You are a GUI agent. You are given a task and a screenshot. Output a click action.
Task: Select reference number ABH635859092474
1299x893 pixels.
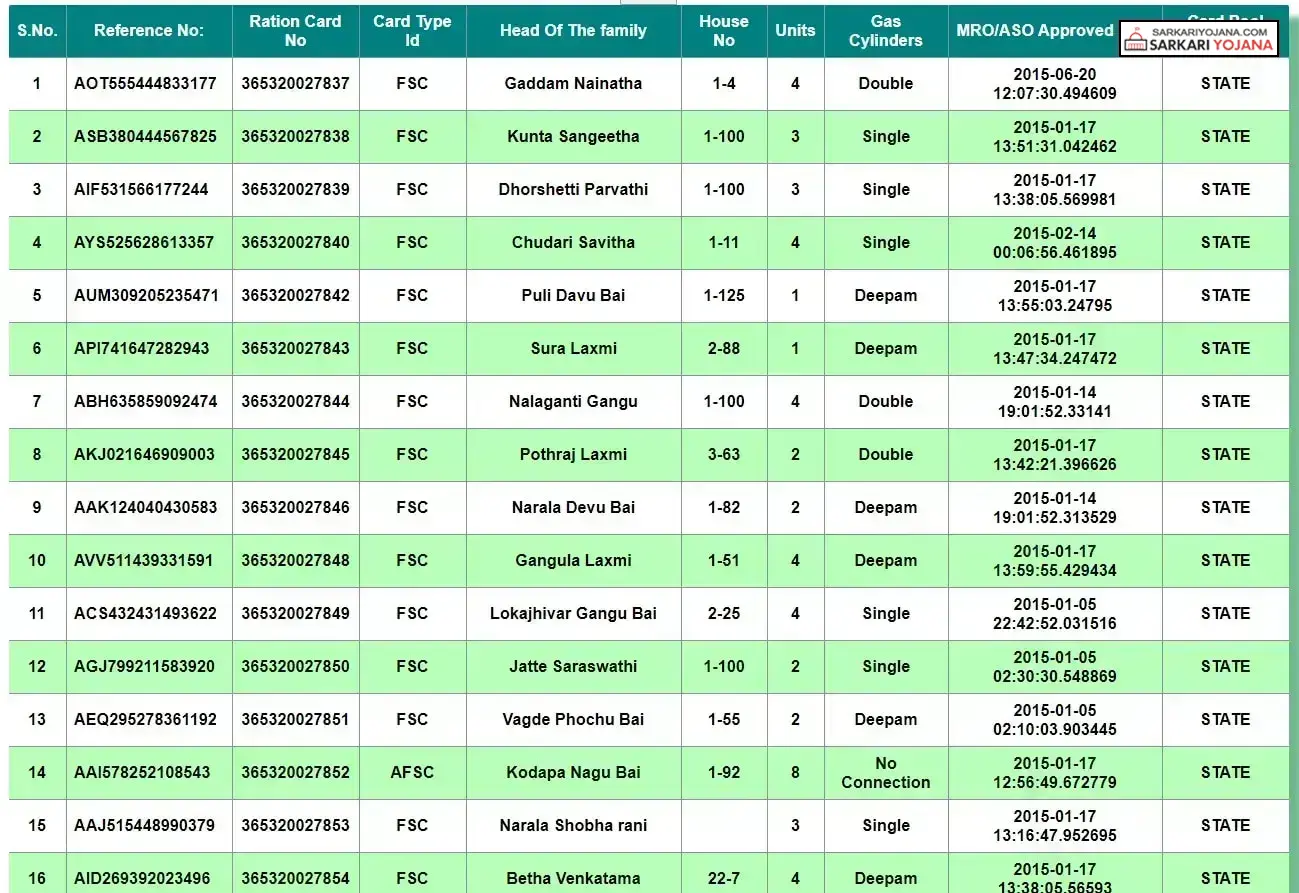tap(145, 402)
